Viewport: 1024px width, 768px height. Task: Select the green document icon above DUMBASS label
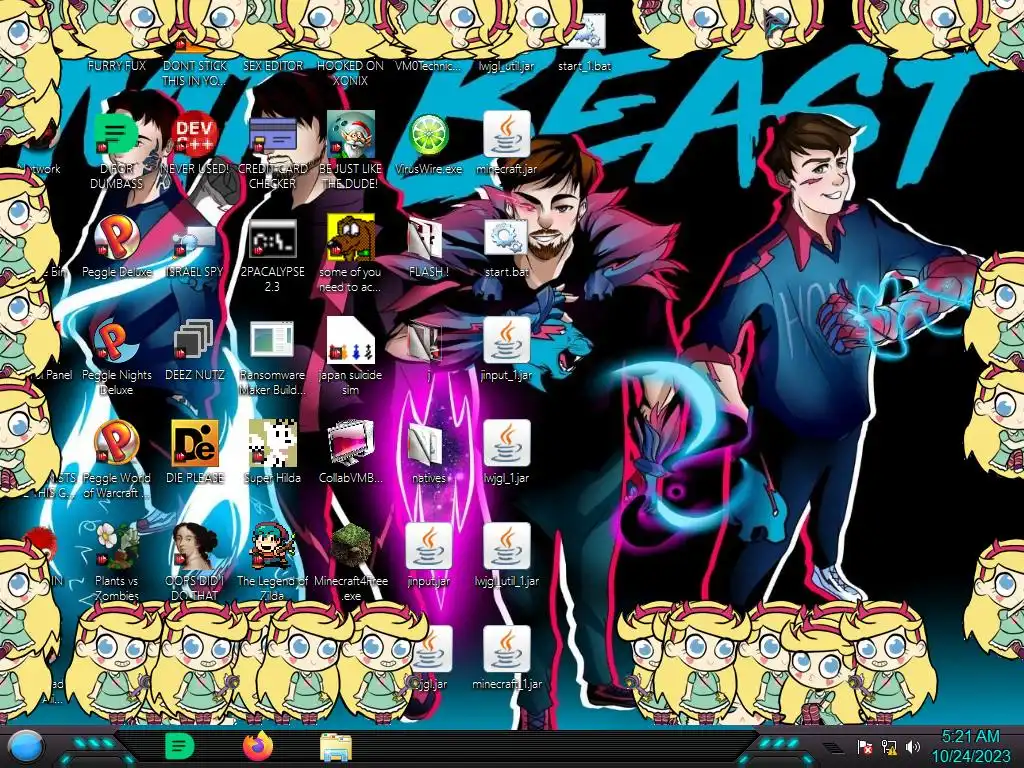click(116, 135)
